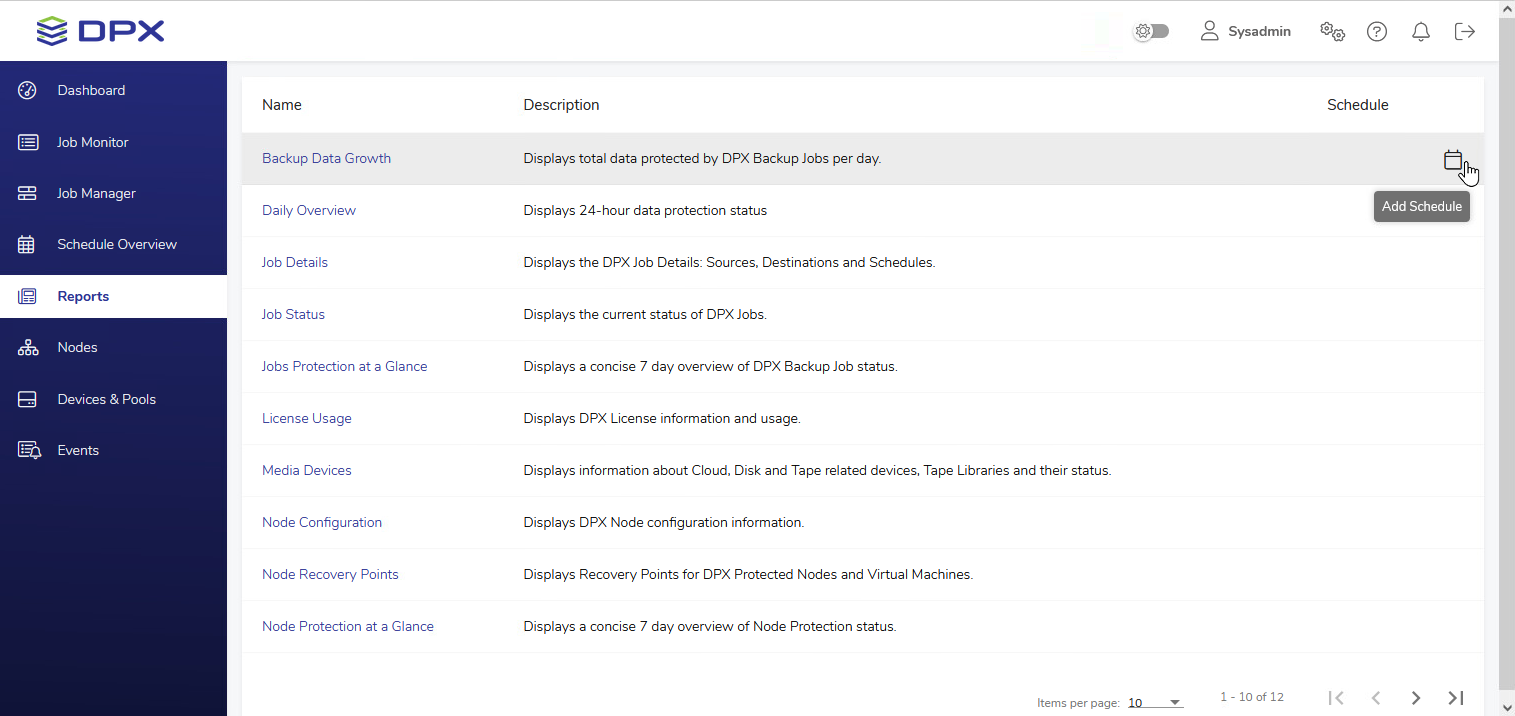The image size is (1515, 716).
Task: Open the advanced settings gears icon
Action: coord(1332,31)
